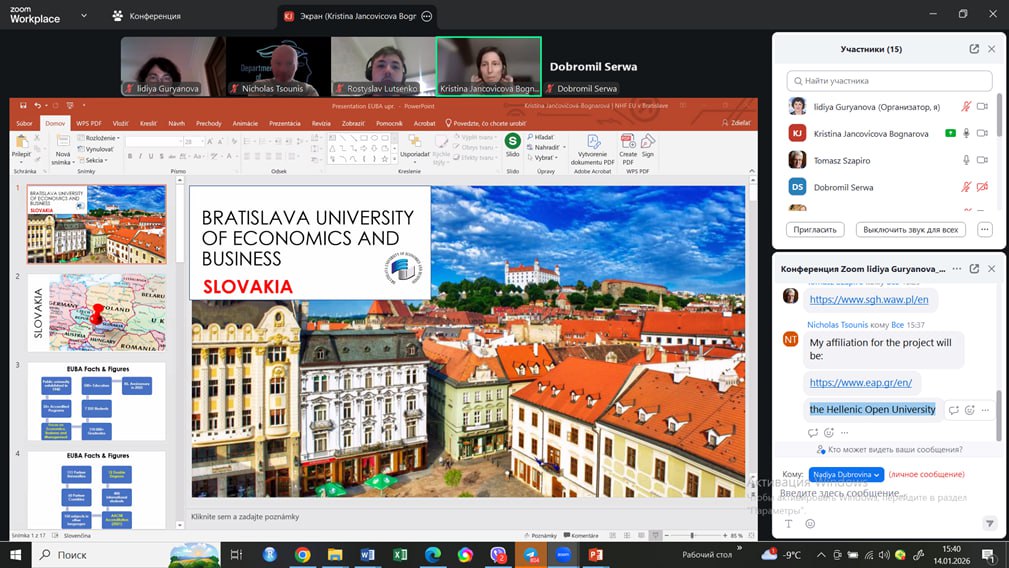The image size is (1009, 568).
Task: Open the emoji picker in chat input
Action: click(x=810, y=523)
